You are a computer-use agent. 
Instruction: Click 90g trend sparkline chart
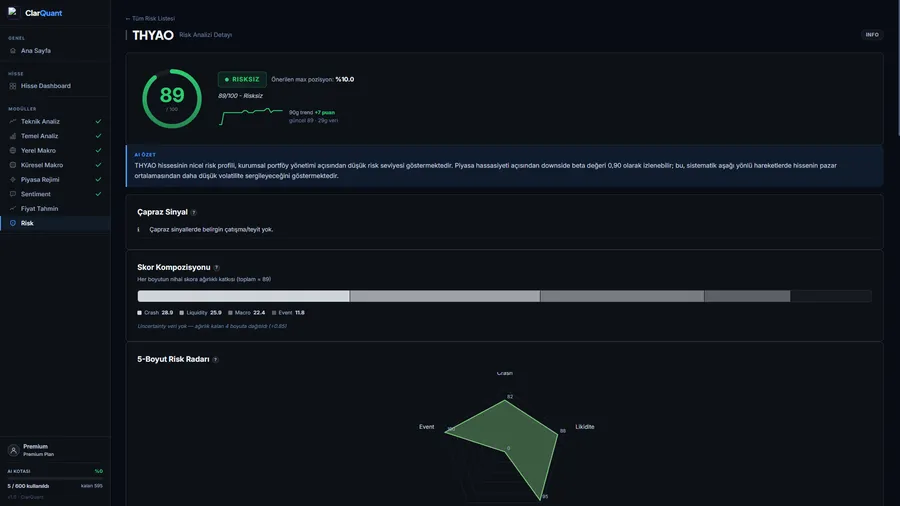click(251, 116)
